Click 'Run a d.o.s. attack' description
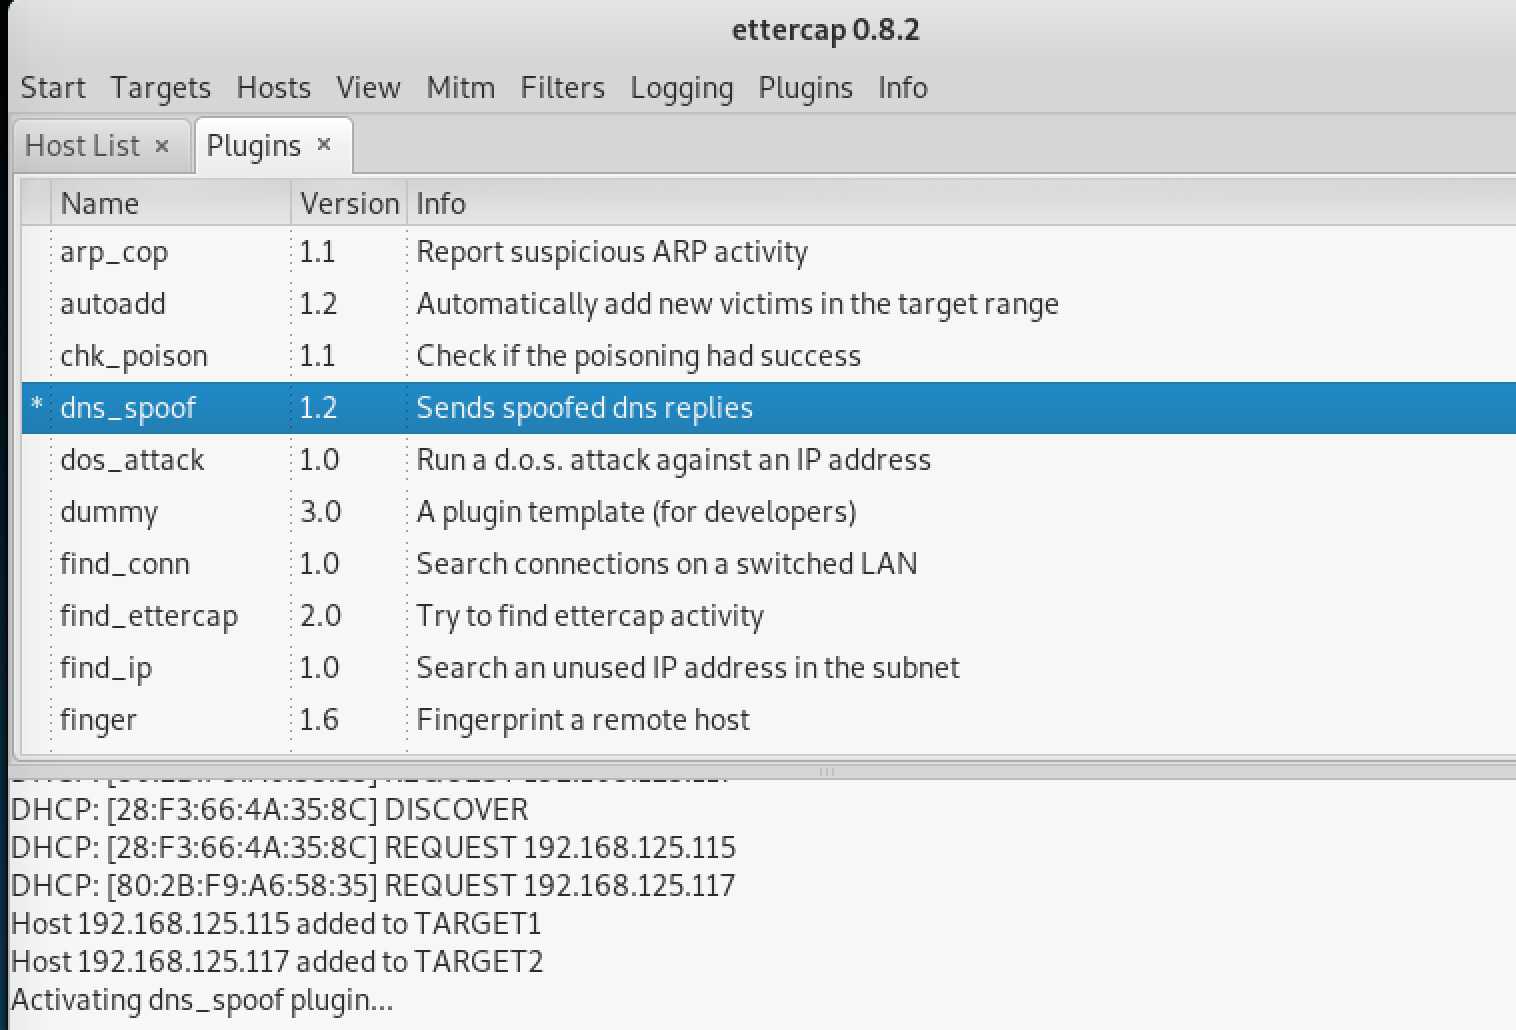The height and width of the screenshot is (1030, 1516). point(673,460)
